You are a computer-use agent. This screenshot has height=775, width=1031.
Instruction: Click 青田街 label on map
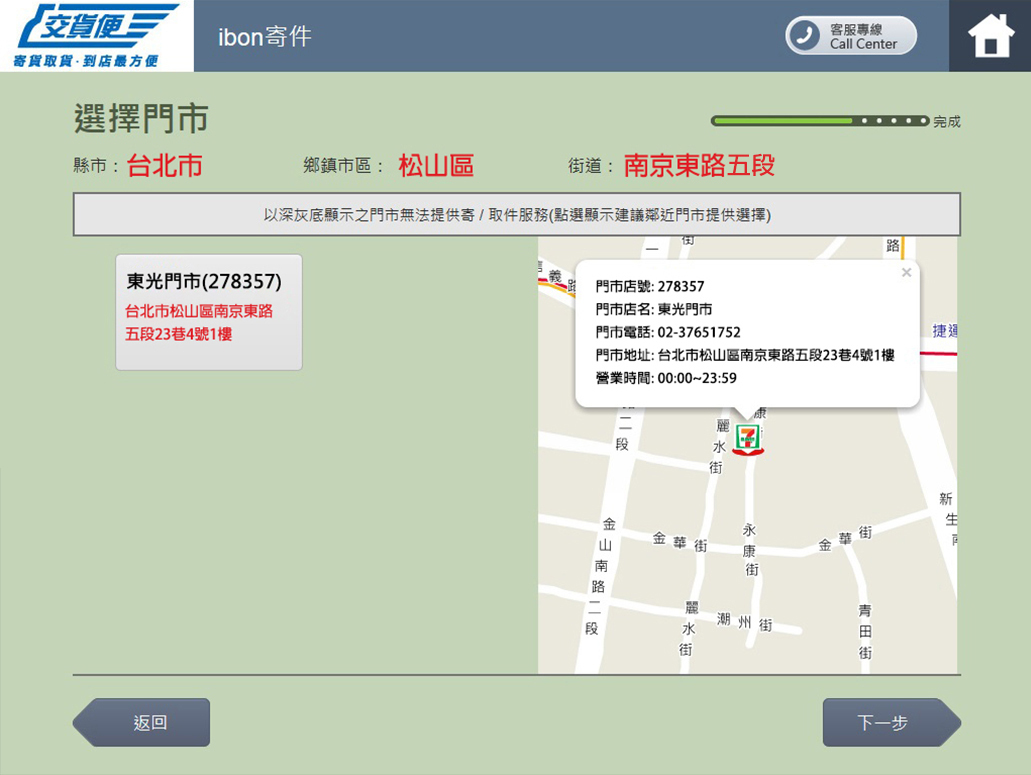(x=865, y=632)
